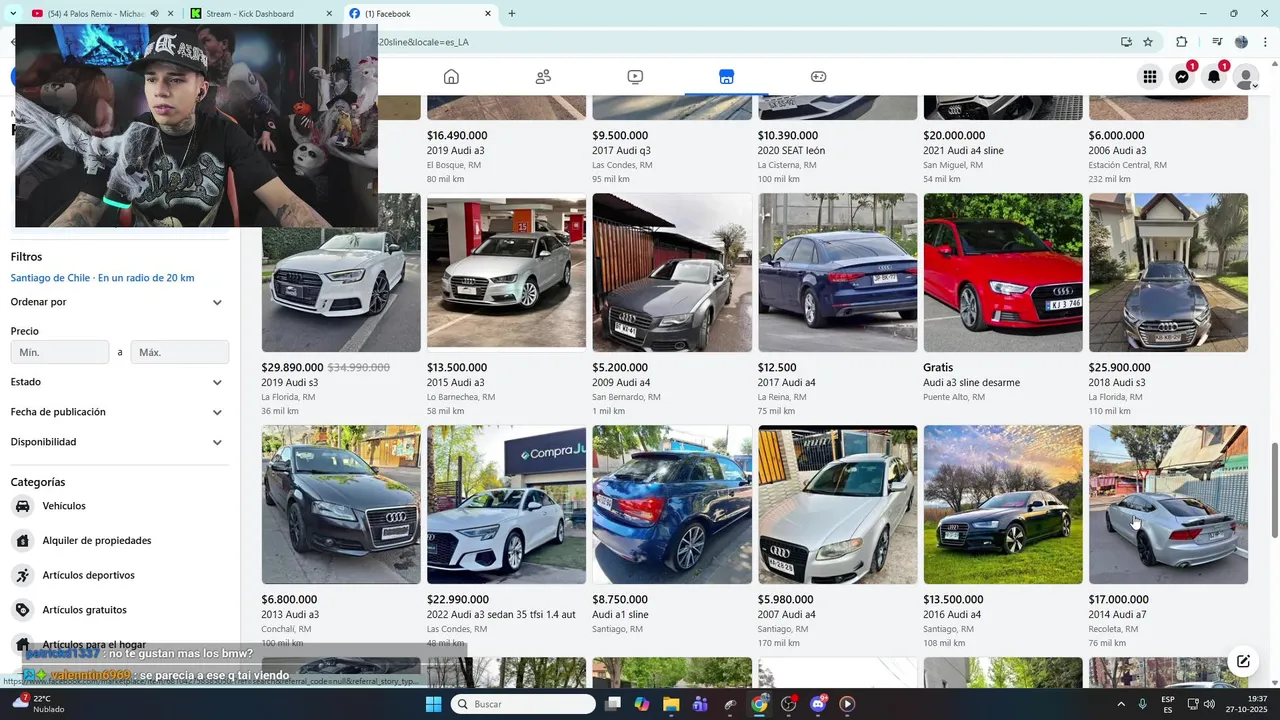Click the install app icon in address bar
This screenshot has width=1280, height=720.
1126,42
